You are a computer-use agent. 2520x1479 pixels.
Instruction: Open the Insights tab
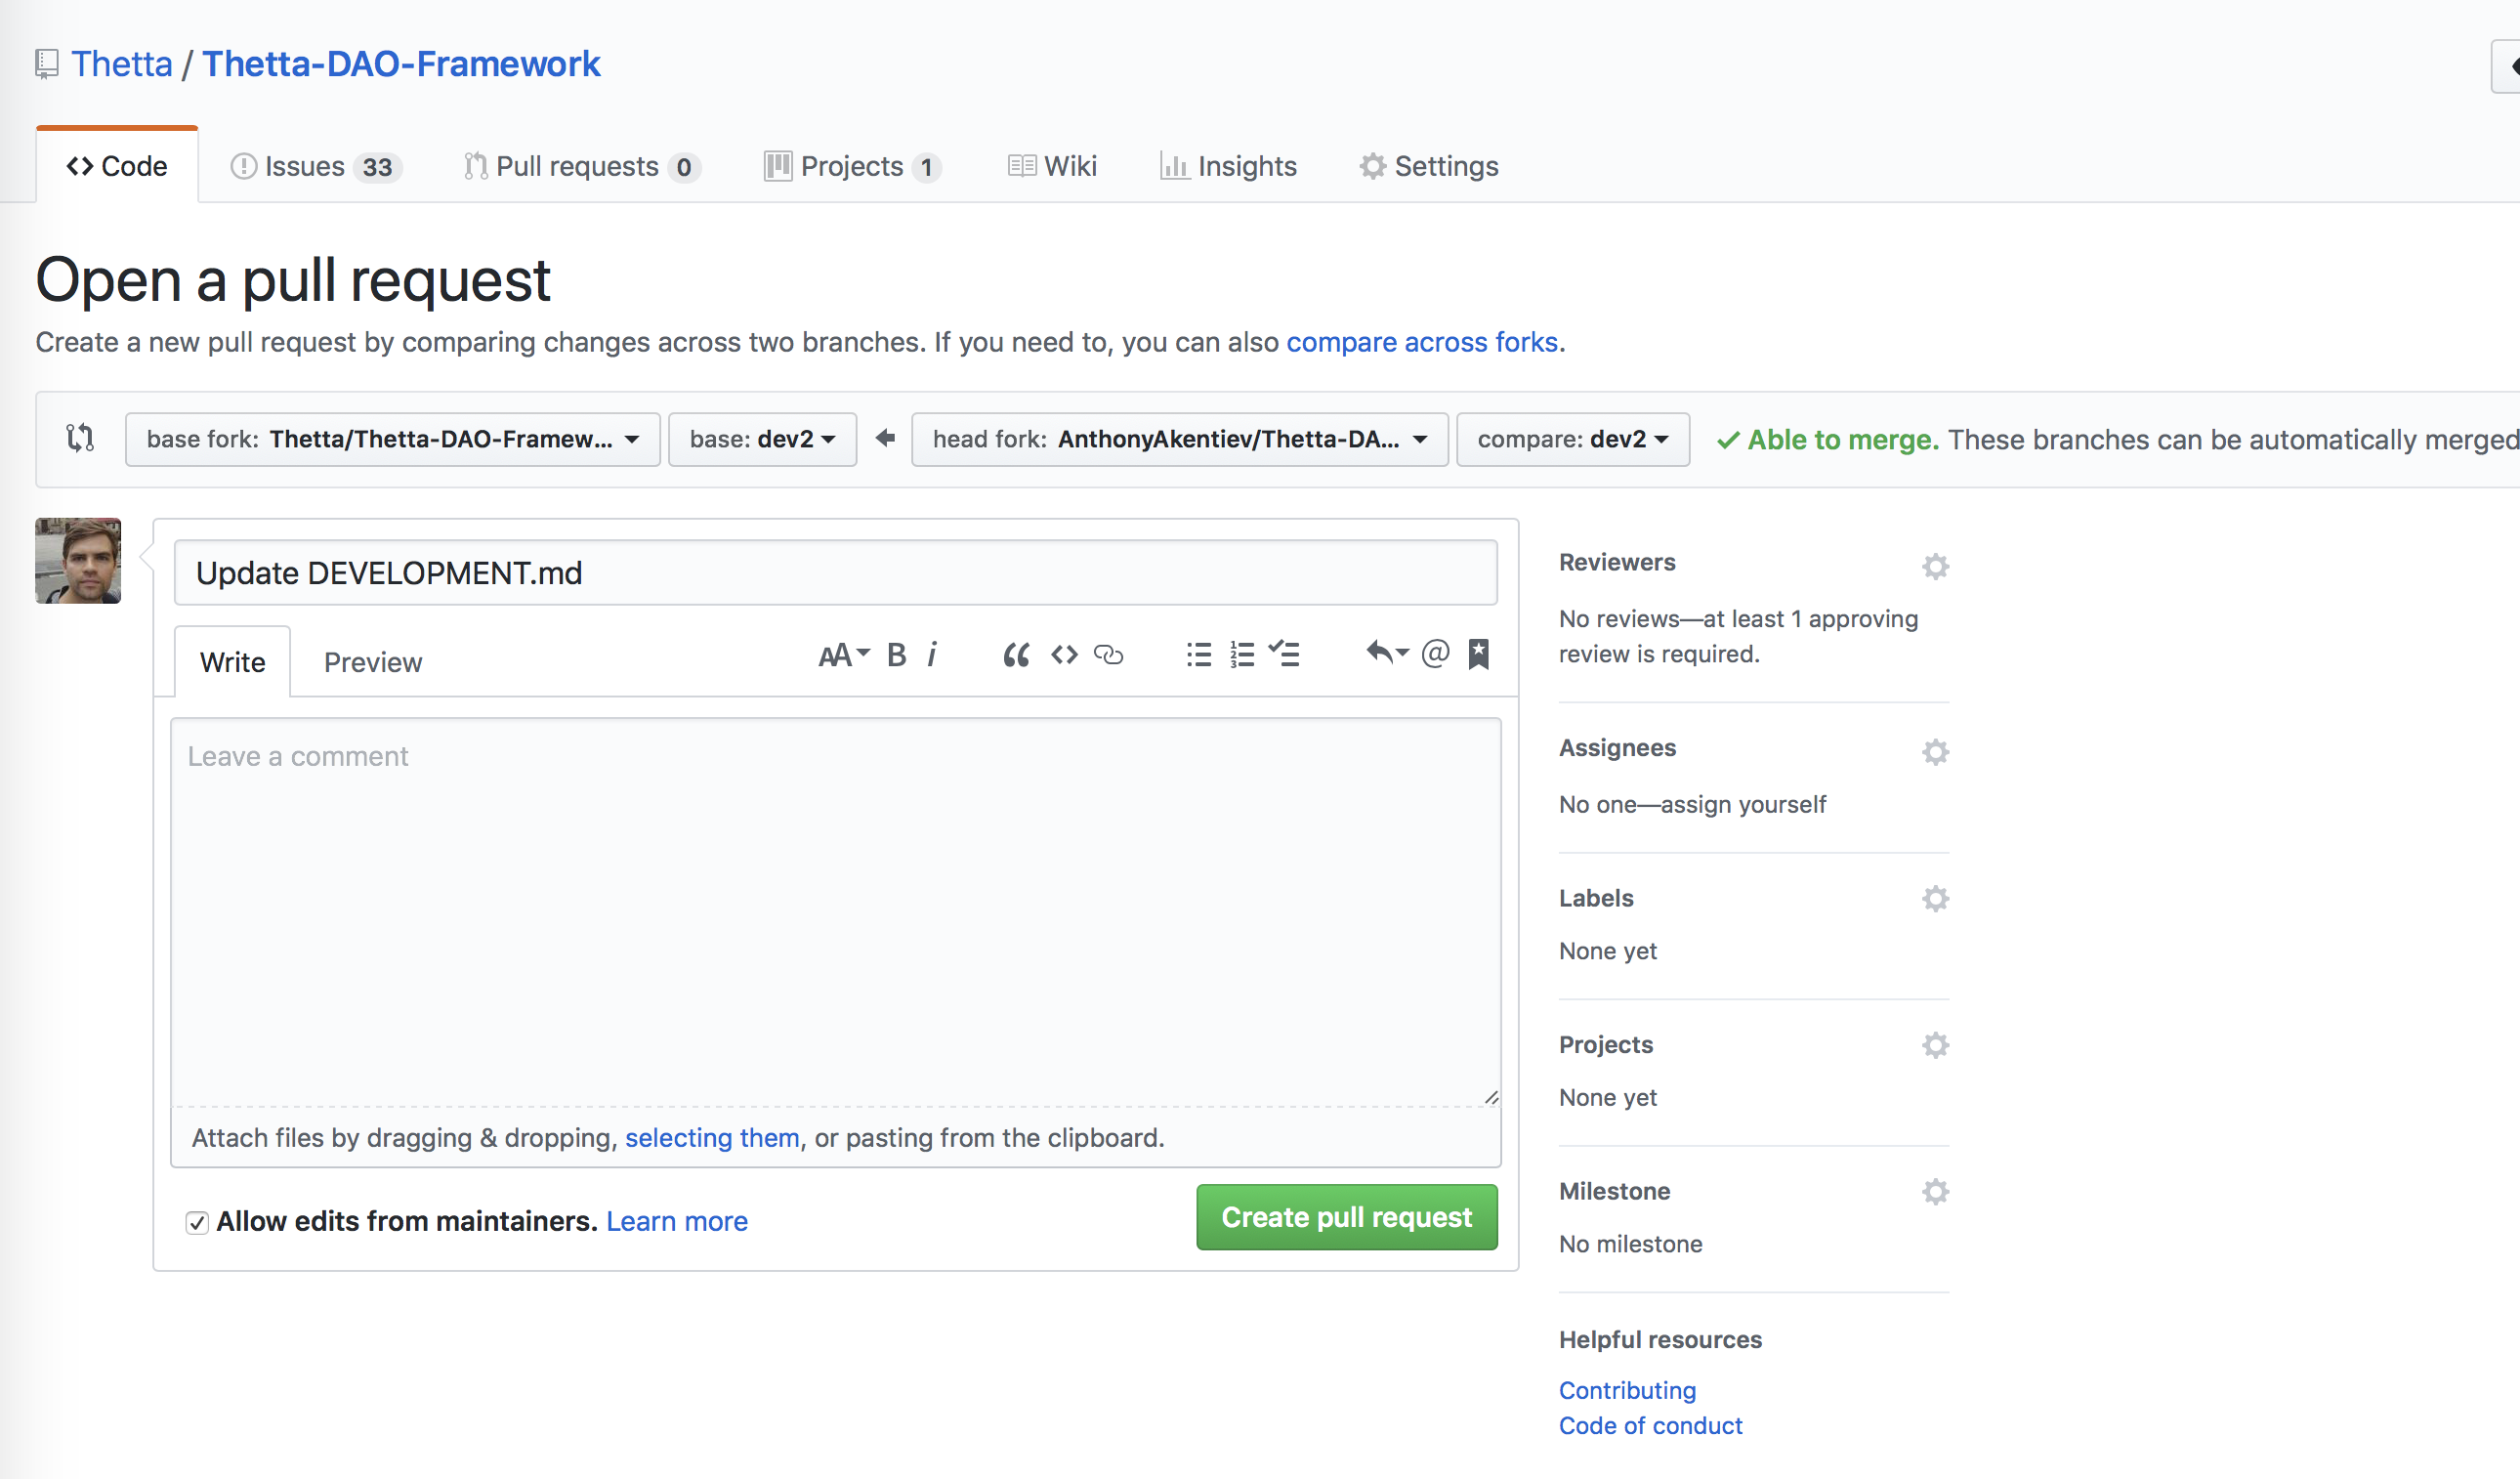pyautogui.click(x=1228, y=166)
